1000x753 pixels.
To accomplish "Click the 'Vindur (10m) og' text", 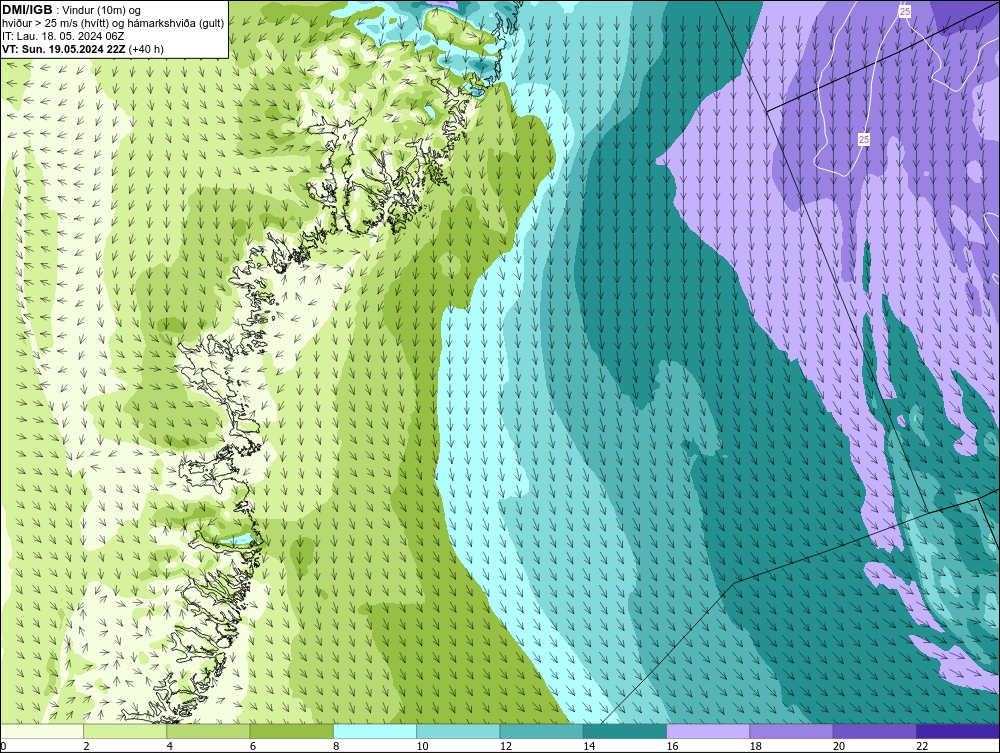I will point(101,10).
